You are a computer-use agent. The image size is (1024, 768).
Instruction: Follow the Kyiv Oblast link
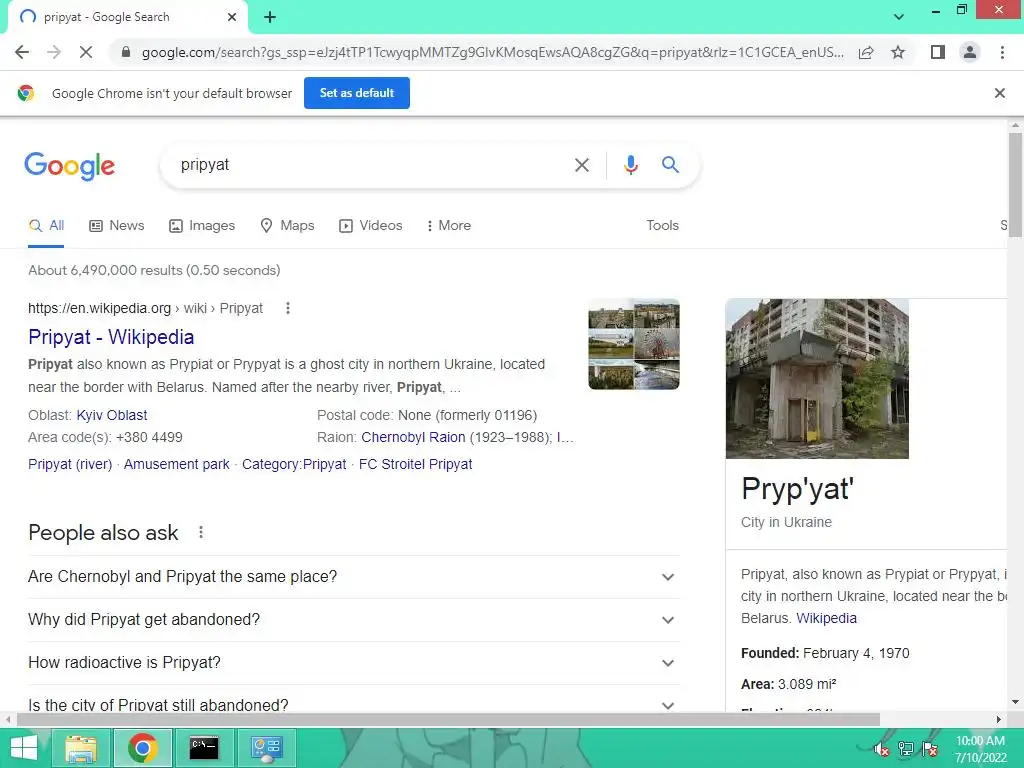coord(112,415)
